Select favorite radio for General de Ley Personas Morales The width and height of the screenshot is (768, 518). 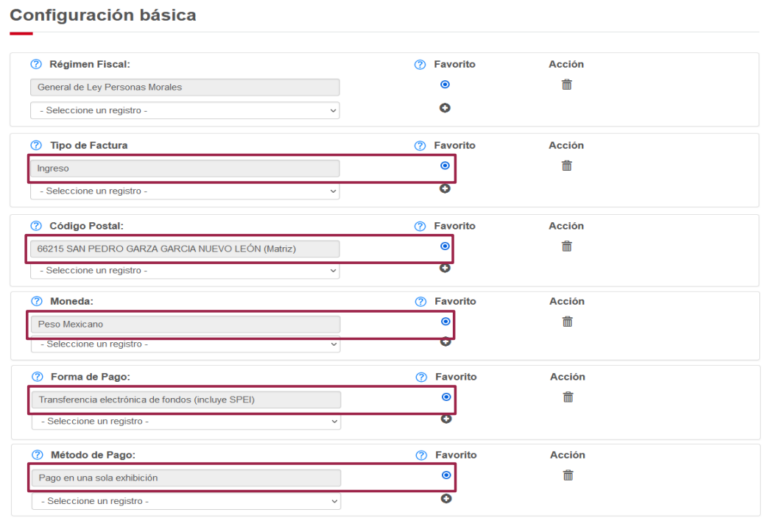pos(445,85)
